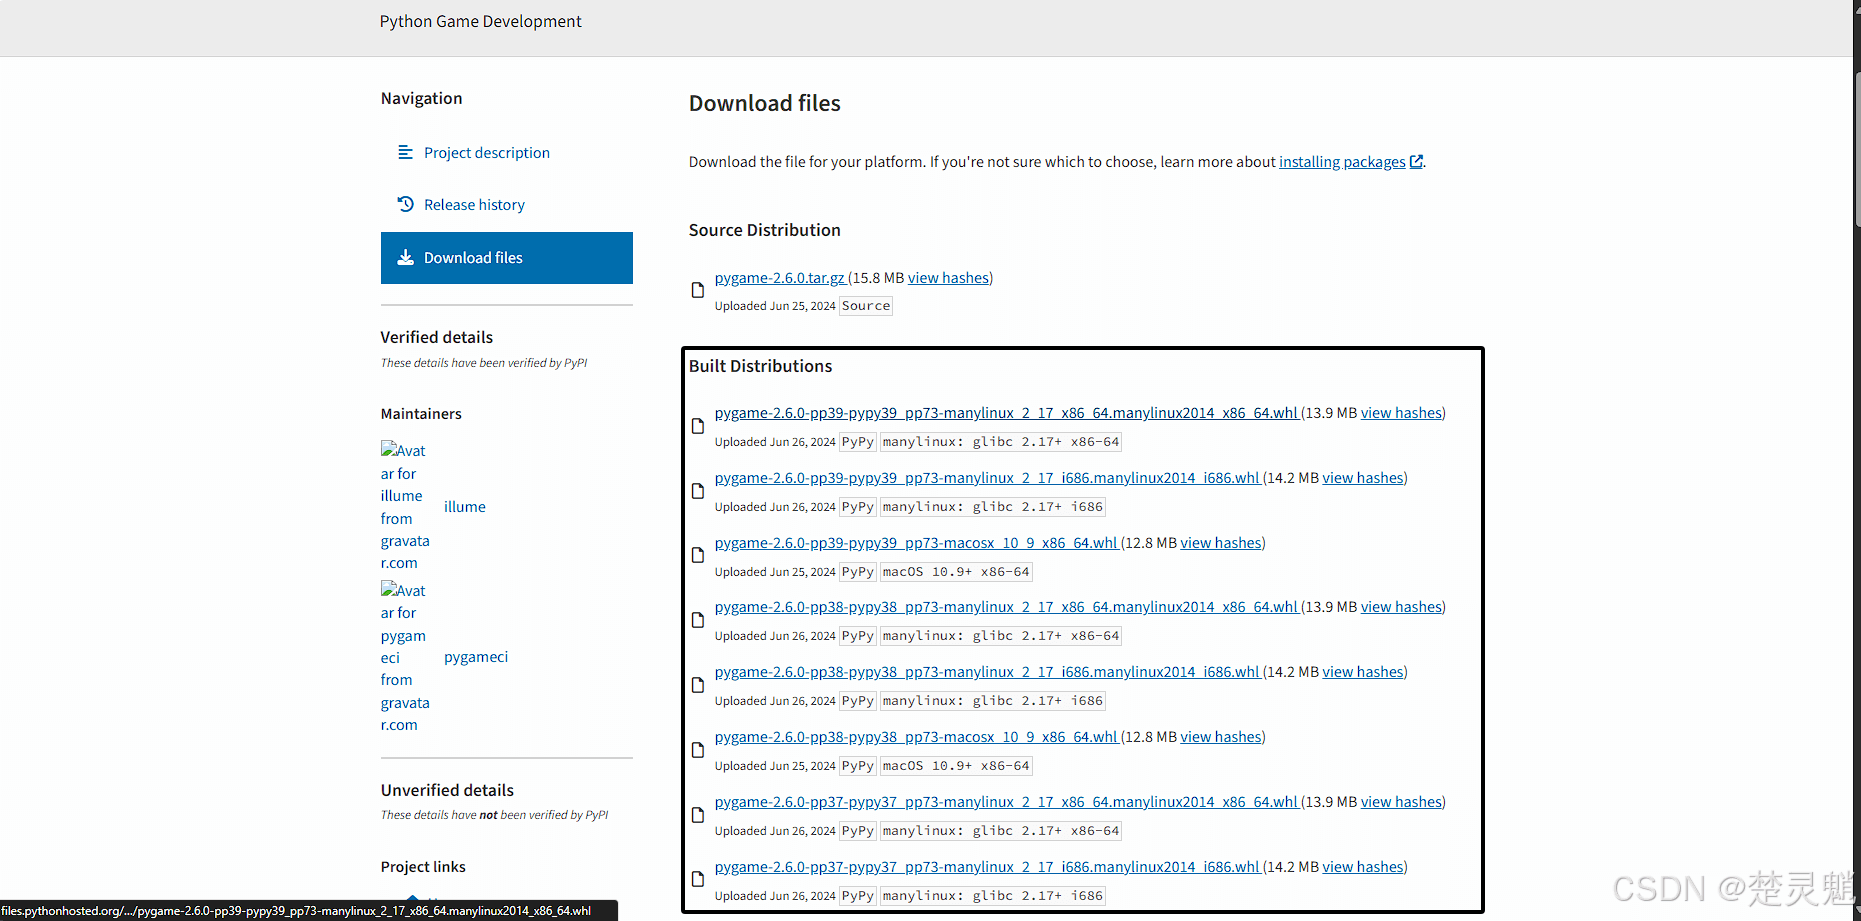Open the installing packages guide link
Viewport: 1861px width, 921px height.
click(x=1342, y=162)
